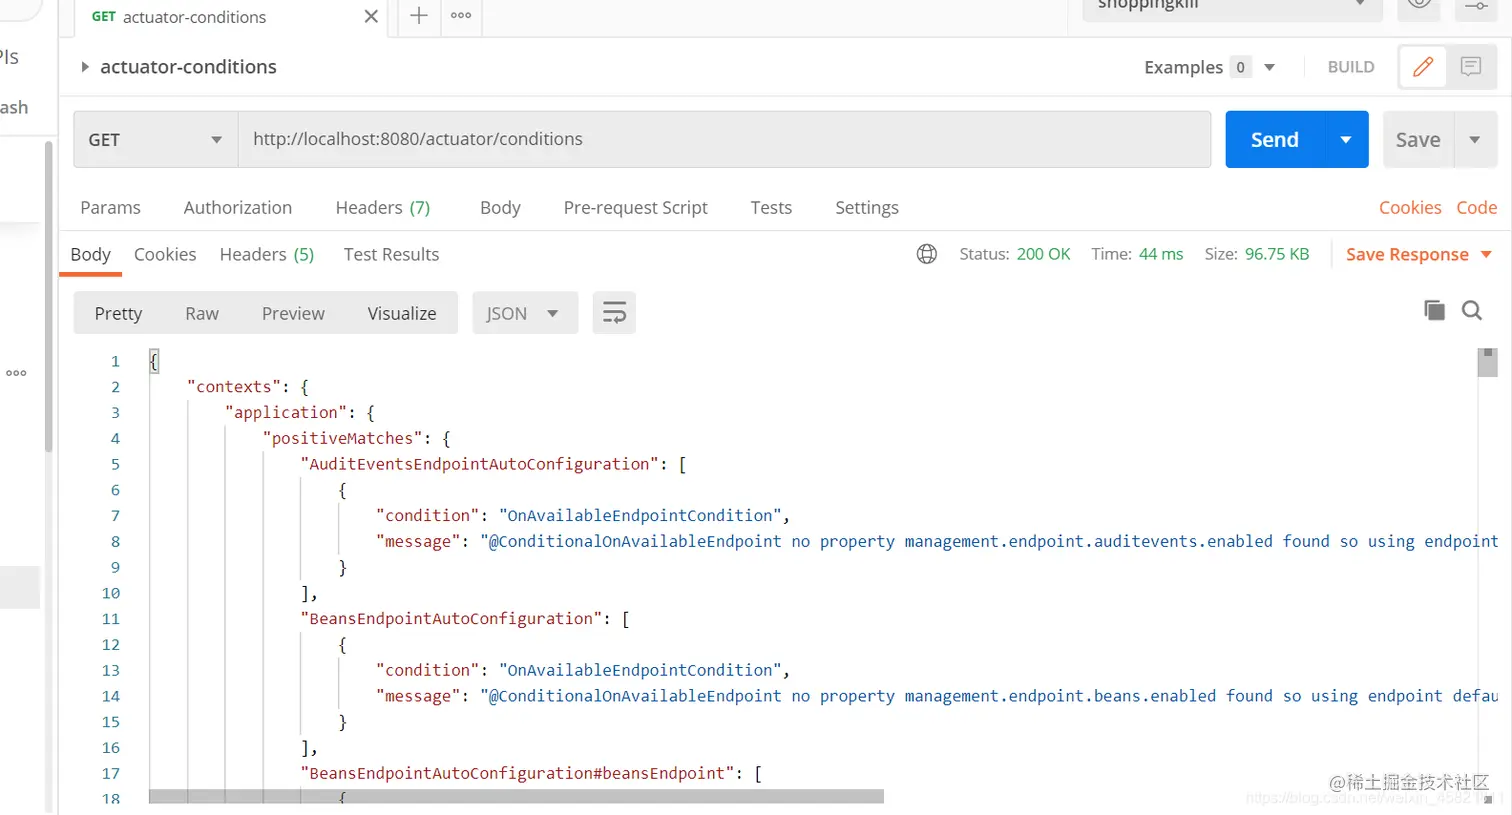
Task: Open the request Headers (7) tab
Action: click(x=383, y=207)
